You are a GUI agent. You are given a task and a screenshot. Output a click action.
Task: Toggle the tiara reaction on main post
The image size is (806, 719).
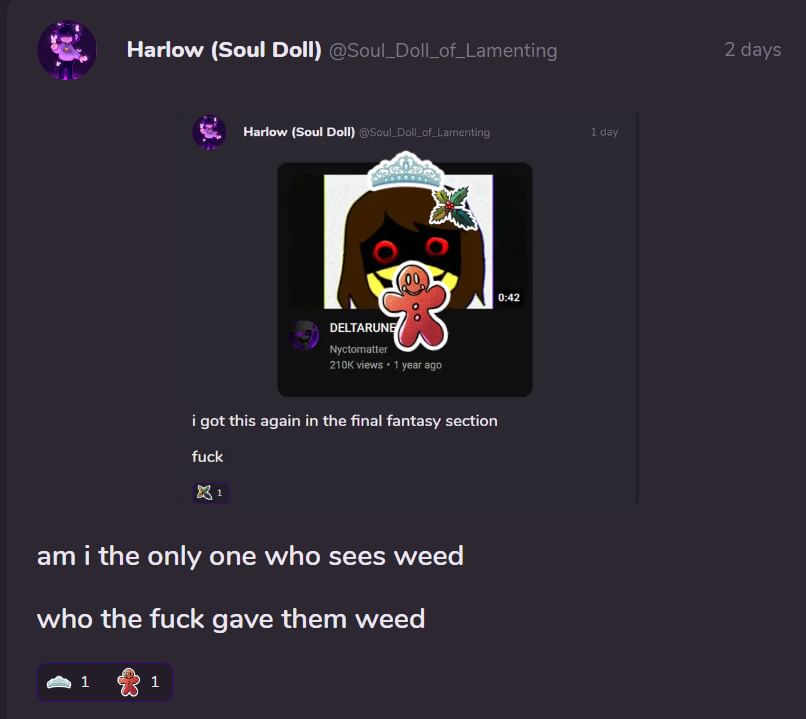click(x=68, y=682)
